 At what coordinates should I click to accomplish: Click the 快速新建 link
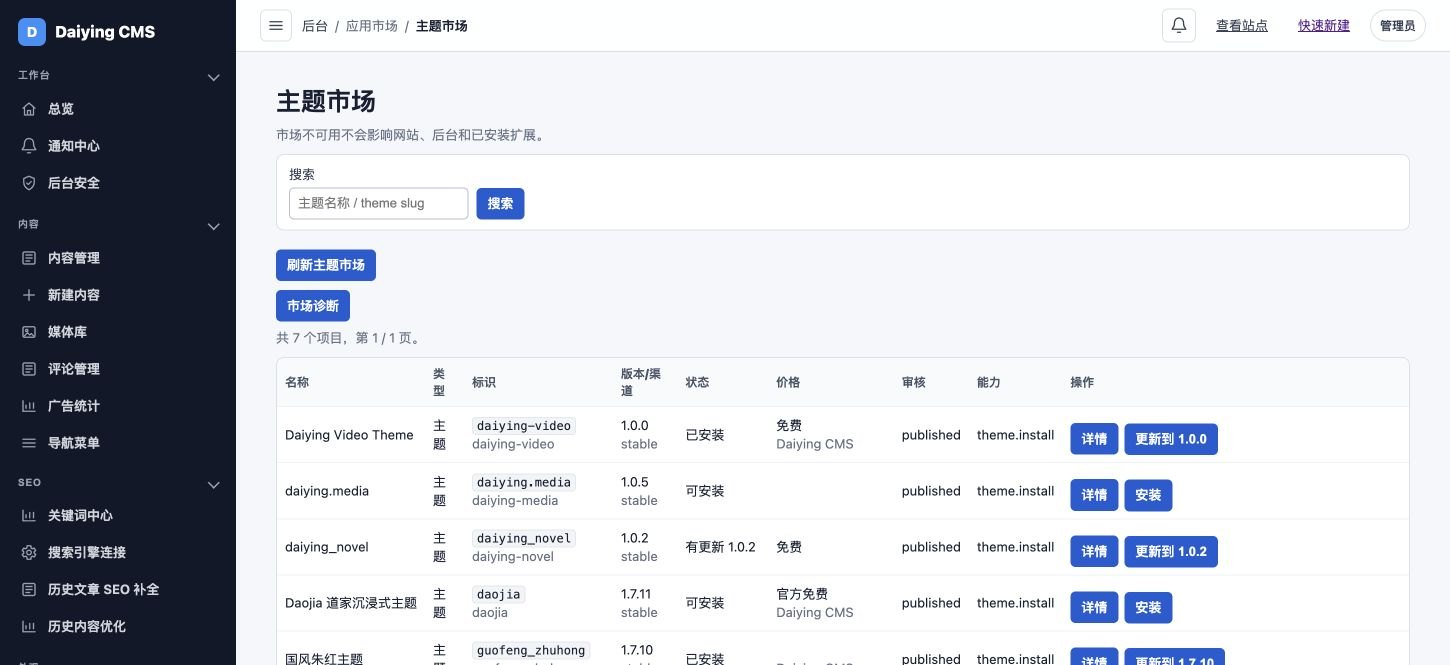click(1324, 26)
